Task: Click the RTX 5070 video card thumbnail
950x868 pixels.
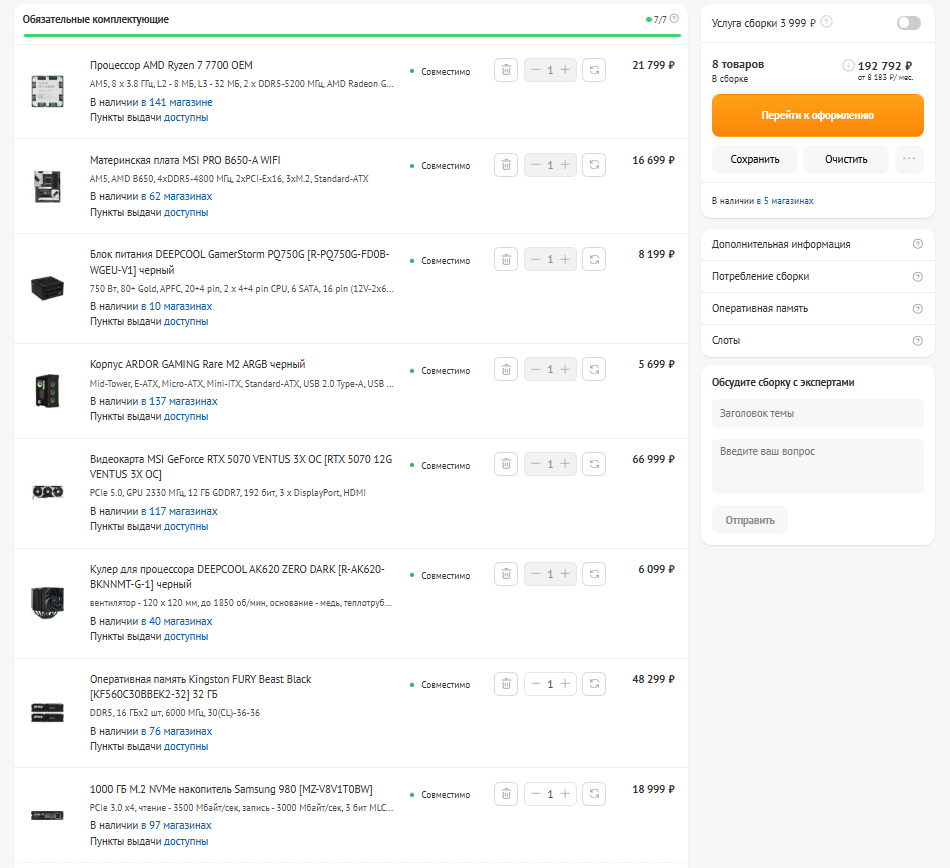Action: [47, 492]
